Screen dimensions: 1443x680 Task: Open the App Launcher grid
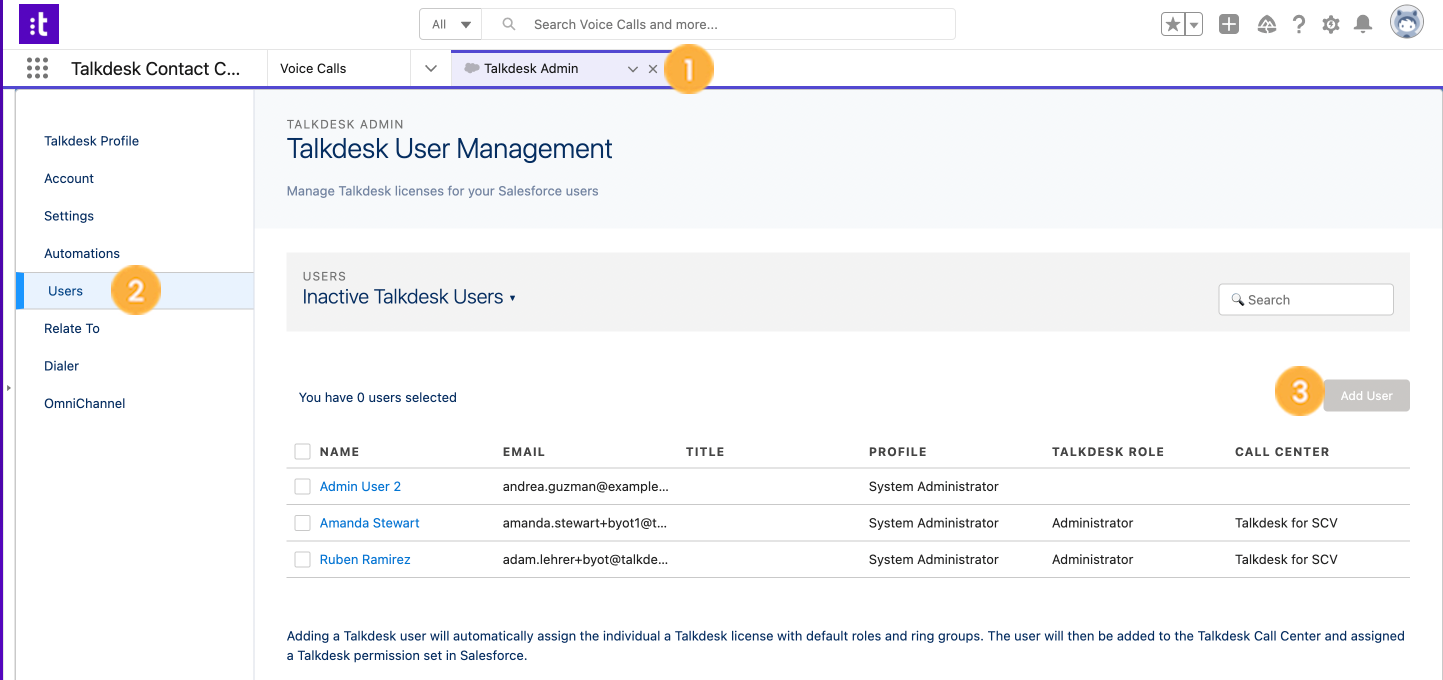[37, 68]
